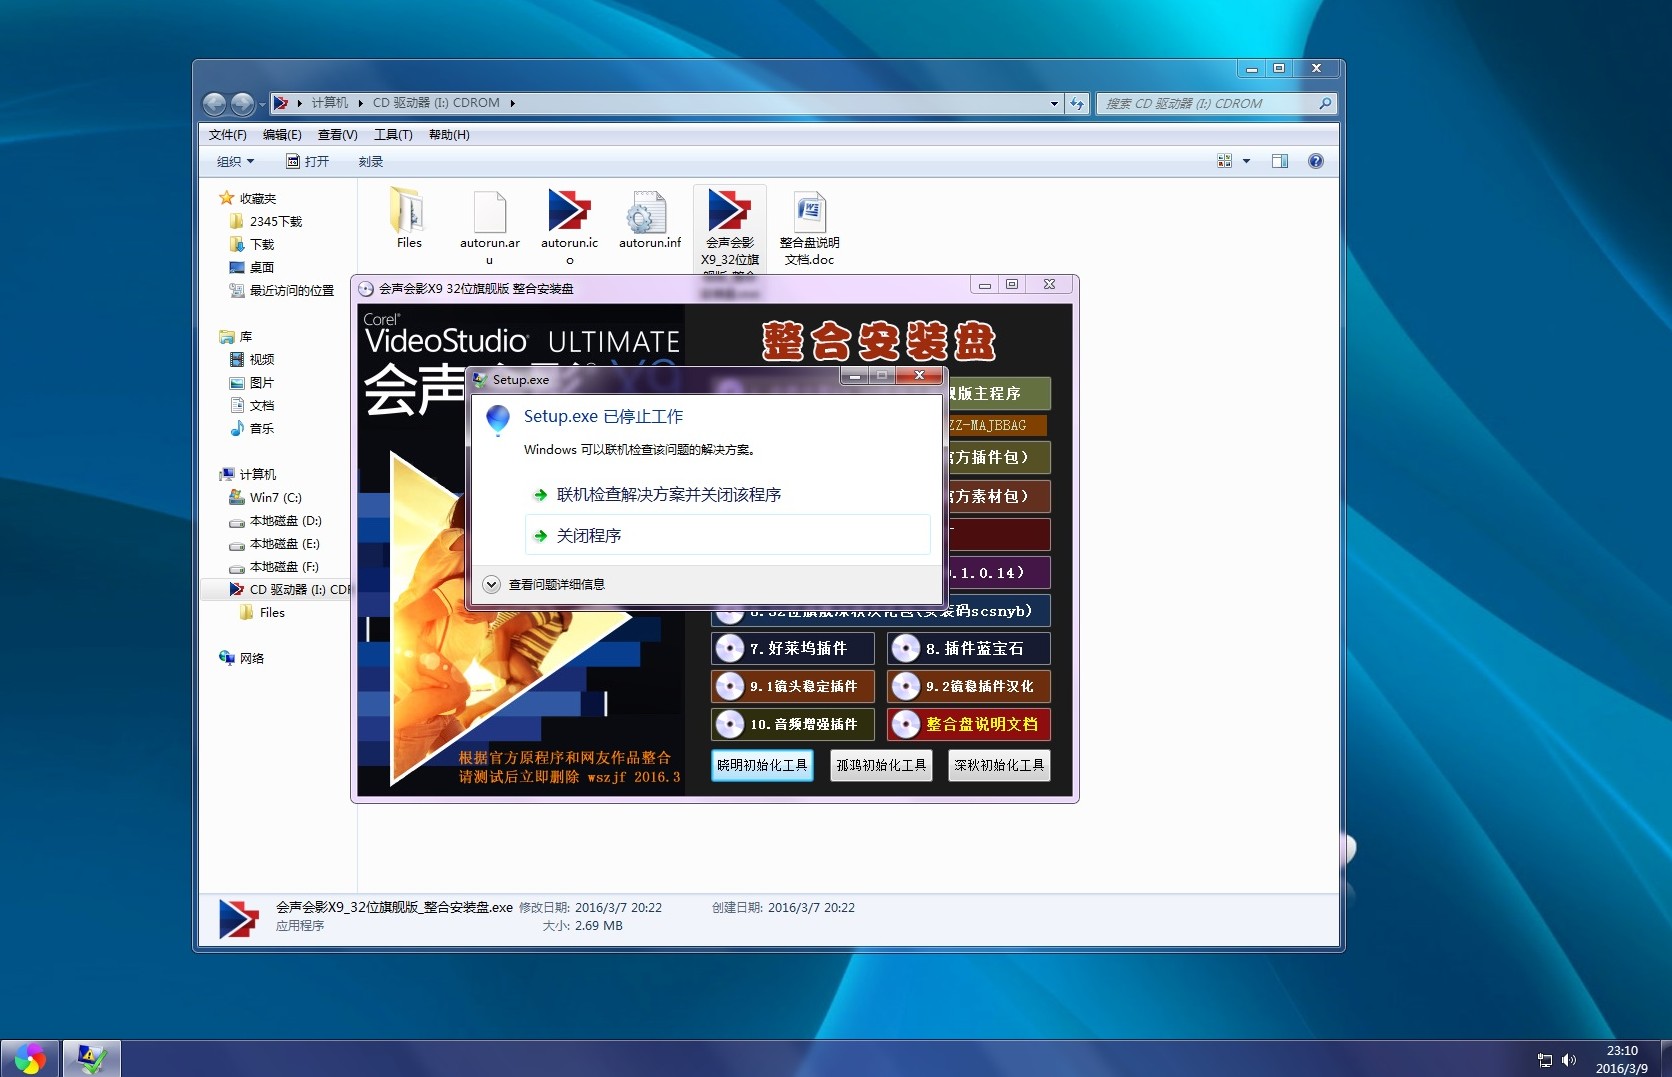
Task: Click the 整合盘说明文档 button
Action: coord(969,725)
